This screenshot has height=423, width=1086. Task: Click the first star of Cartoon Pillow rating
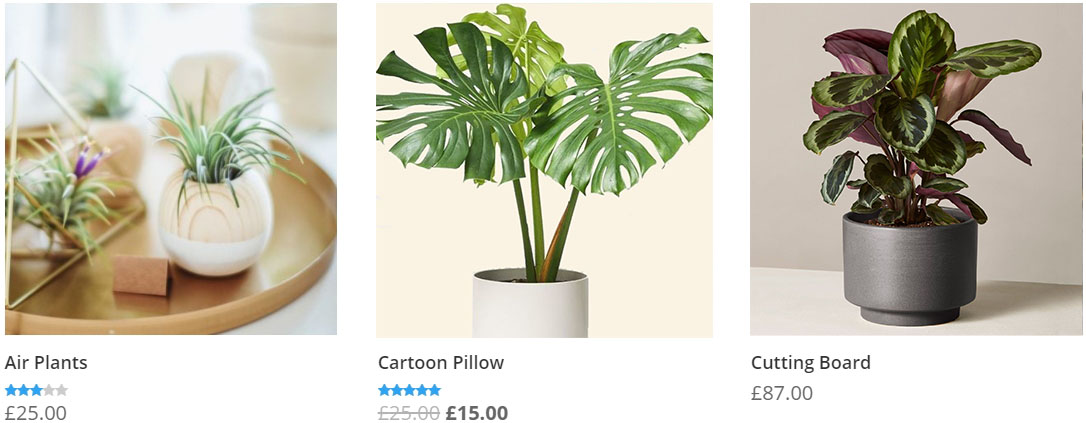[384, 390]
